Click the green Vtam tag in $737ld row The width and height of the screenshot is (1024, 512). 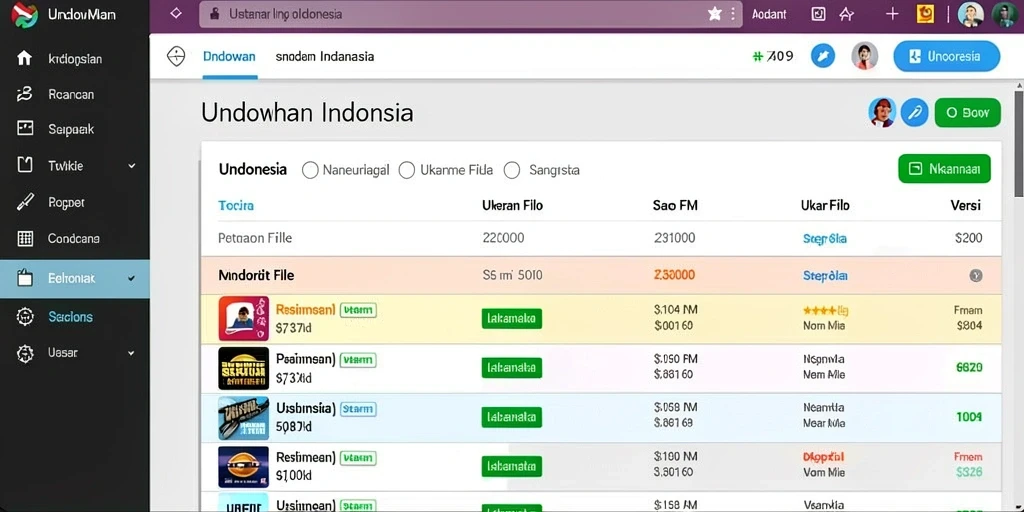pos(359,310)
